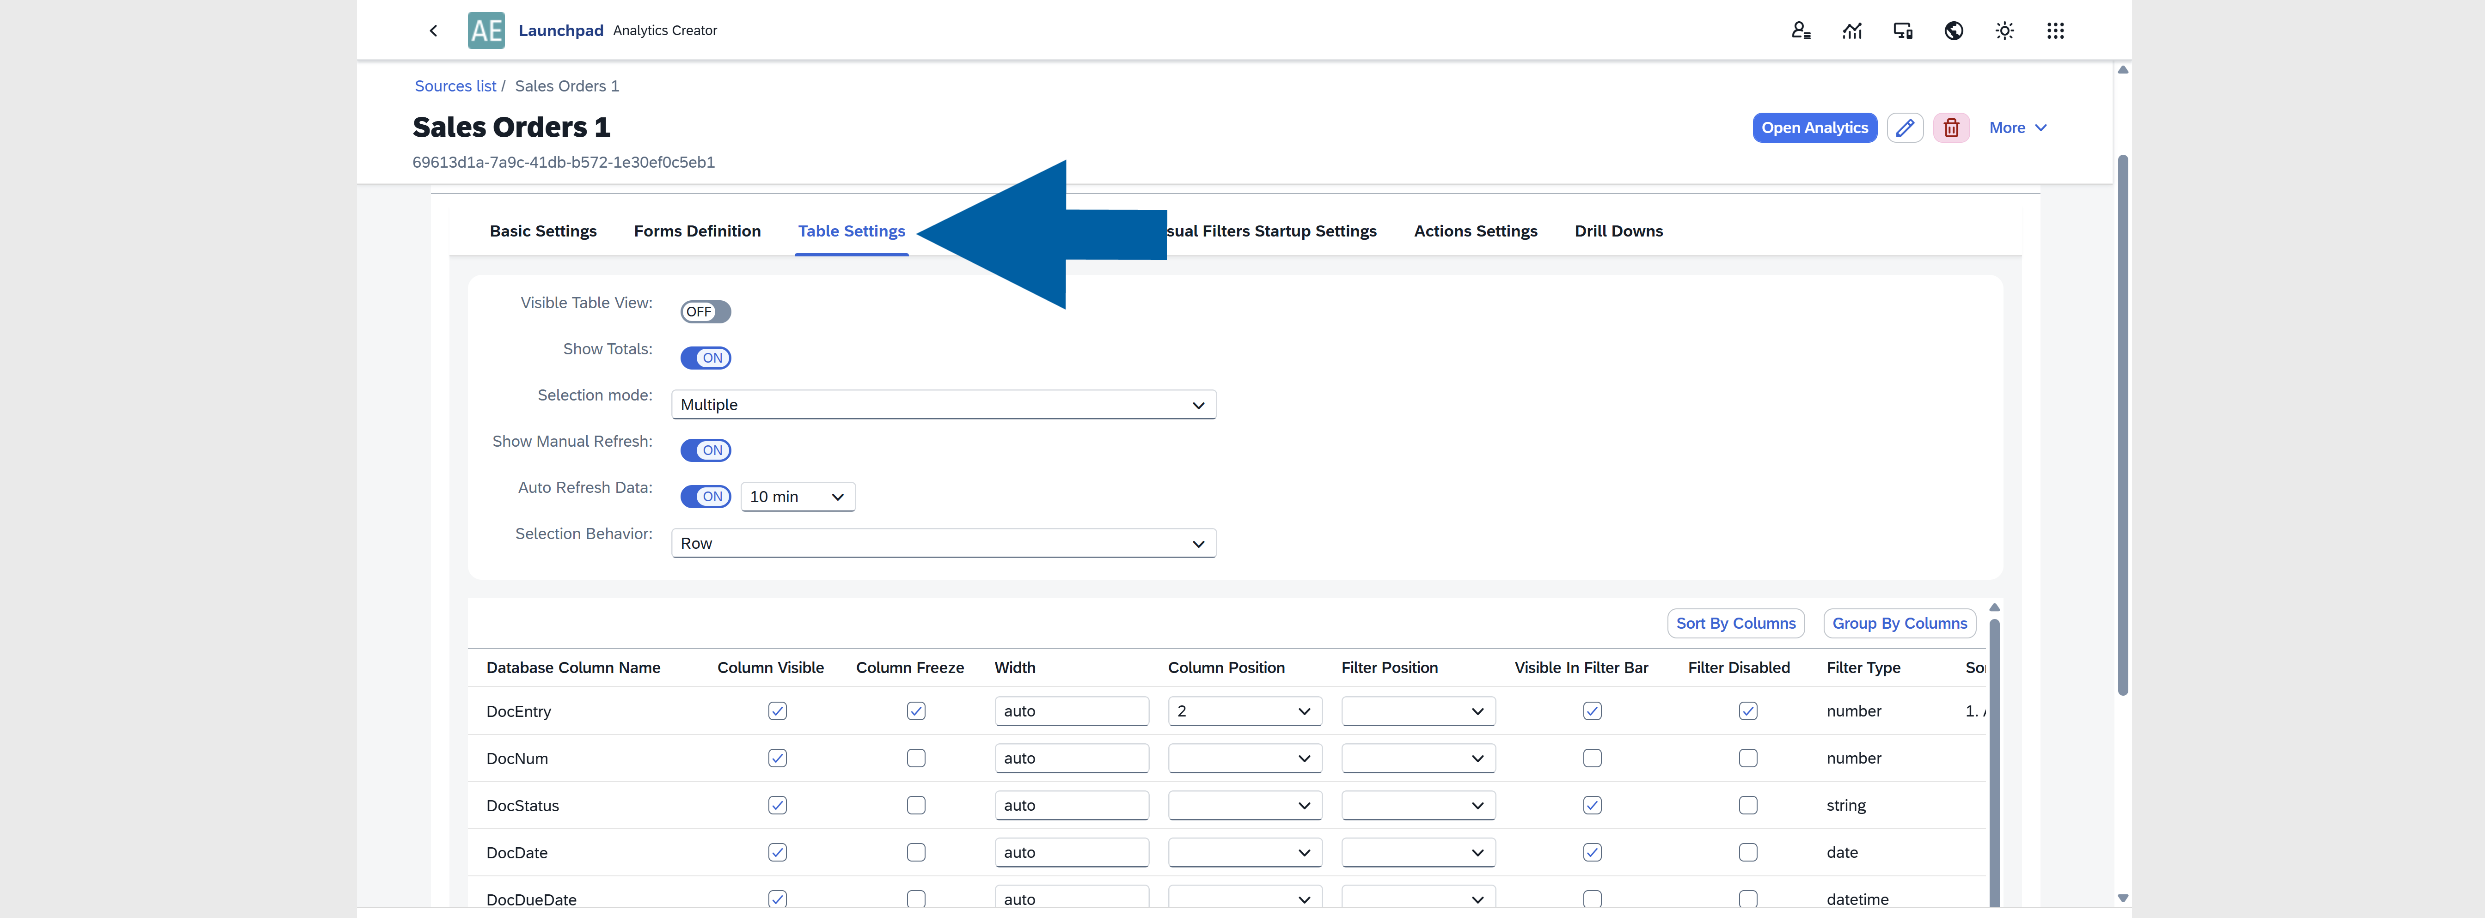Image resolution: width=2485 pixels, height=918 pixels.
Task: Click the pencil edit icon next to Open Analytics
Action: [x=1905, y=127]
